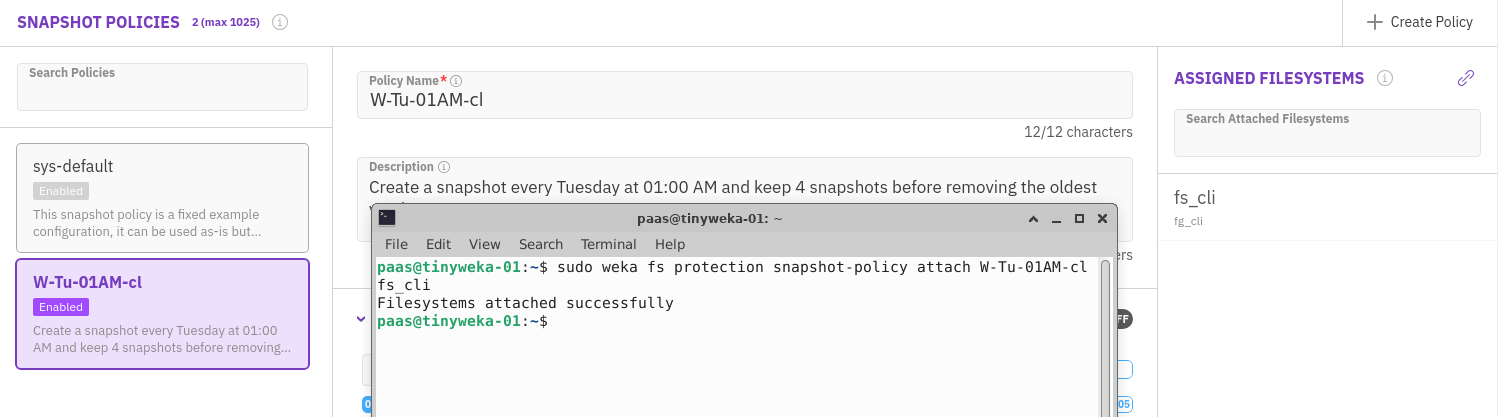Select the sys-default snapshot policy card
Viewport: 1498px width, 417px height.
(x=162, y=198)
